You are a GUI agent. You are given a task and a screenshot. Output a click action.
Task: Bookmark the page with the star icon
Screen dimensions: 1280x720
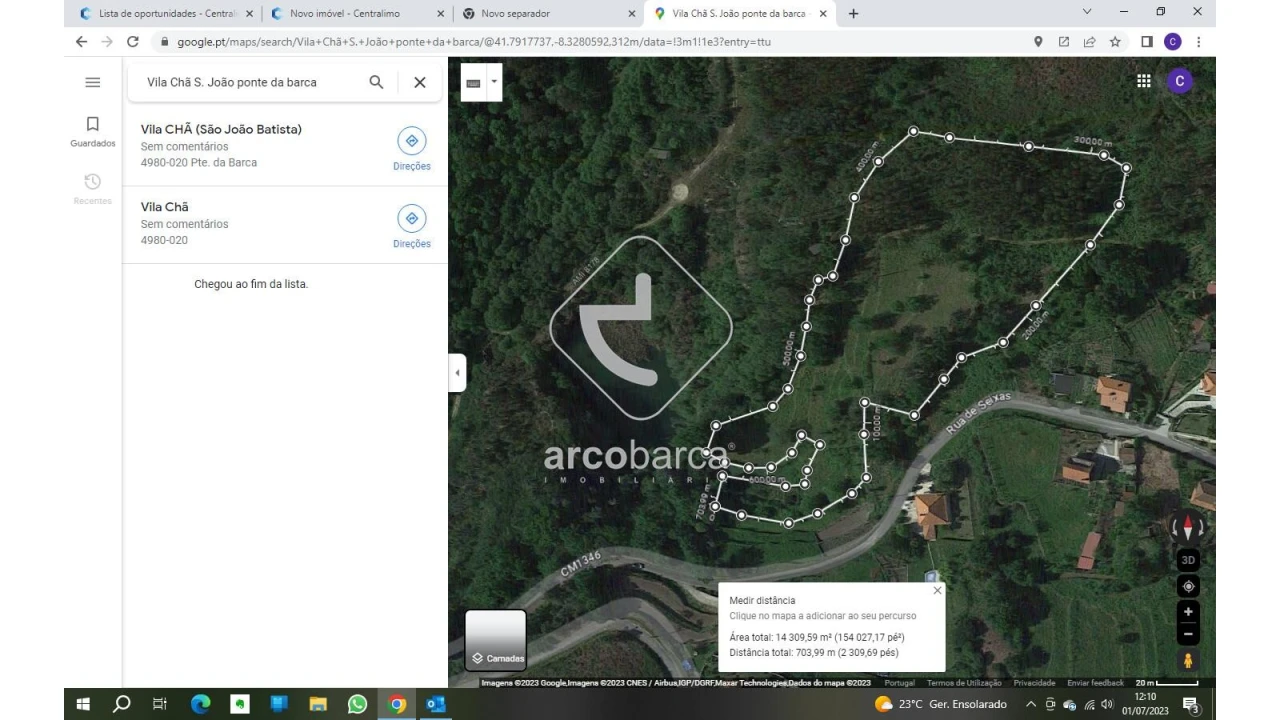click(1115, 42)
